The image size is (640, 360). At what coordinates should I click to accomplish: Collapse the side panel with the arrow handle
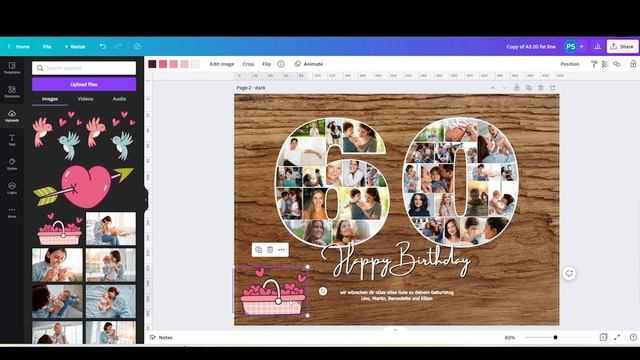coord(146,199)
